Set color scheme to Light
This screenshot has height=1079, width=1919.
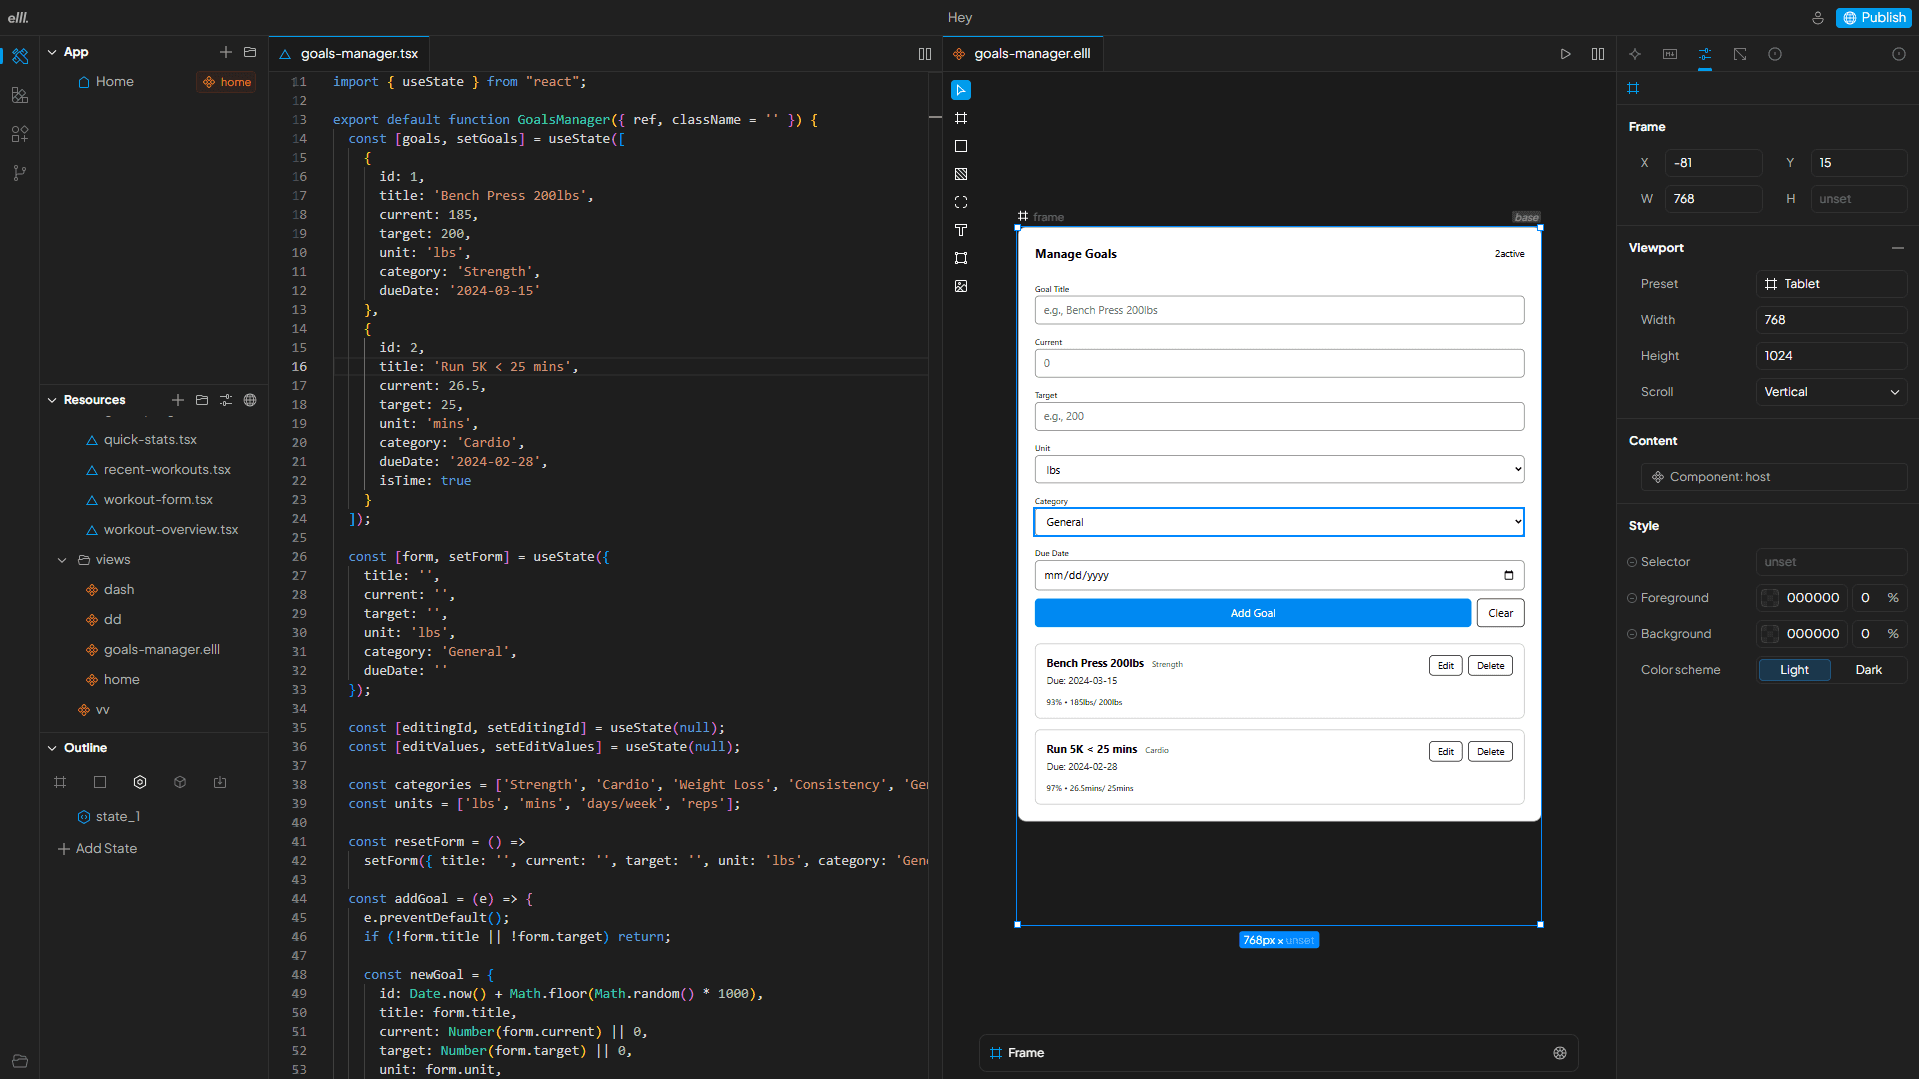(x=1794, y=670)
